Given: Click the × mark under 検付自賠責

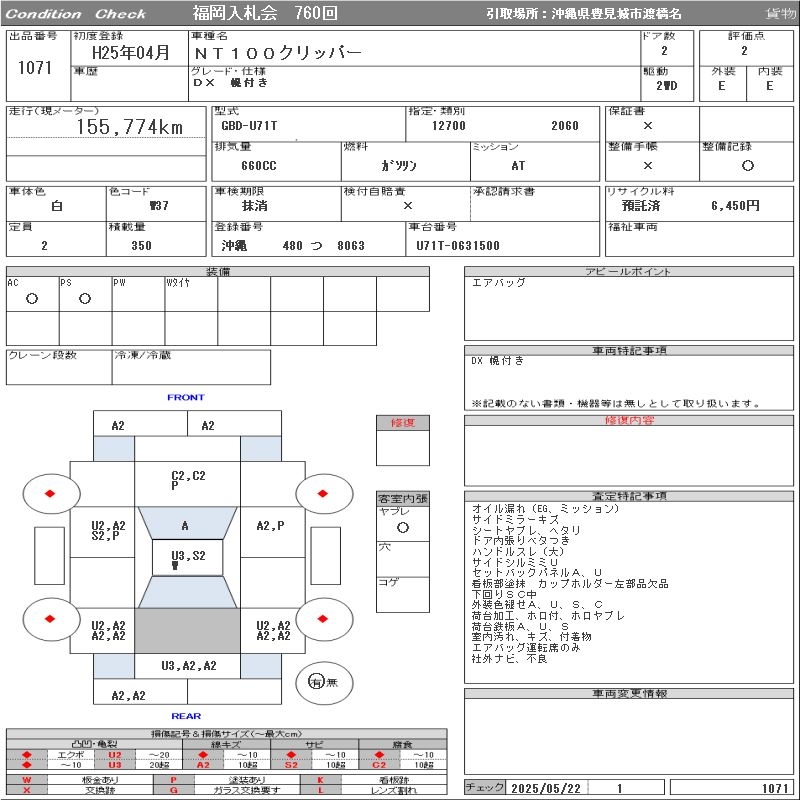Looking at the screenshot, I should (x=408, y=206).
